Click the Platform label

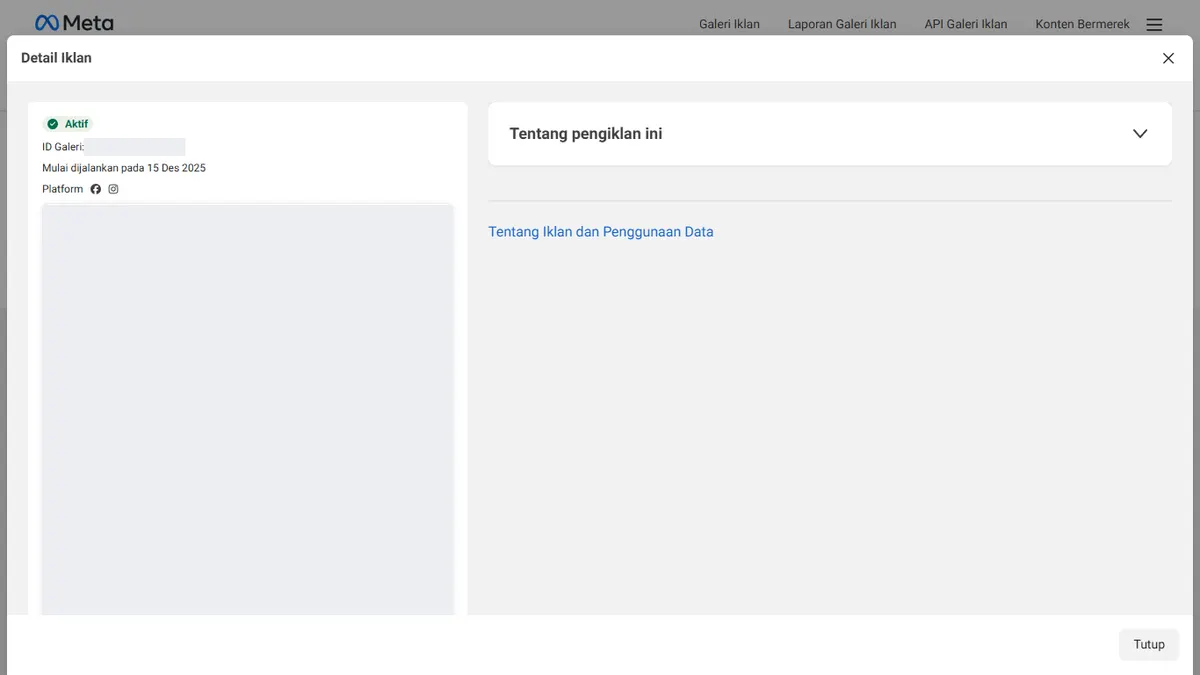pos(62,189)
